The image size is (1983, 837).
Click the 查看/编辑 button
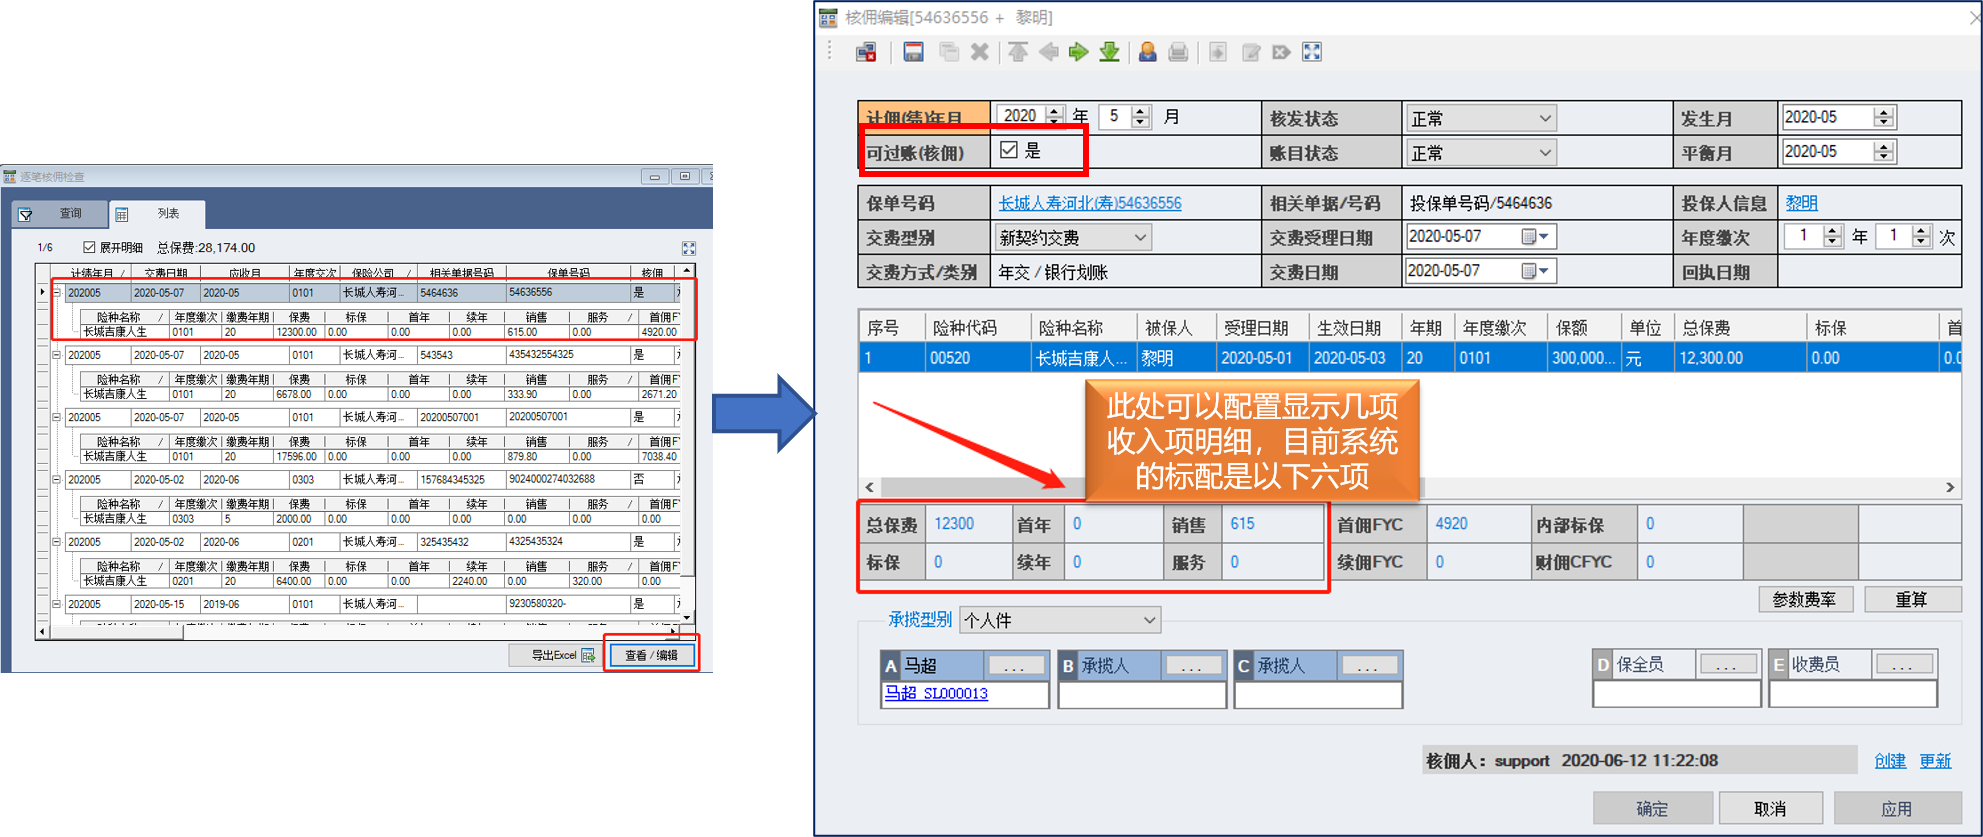[x=651, y=655]
